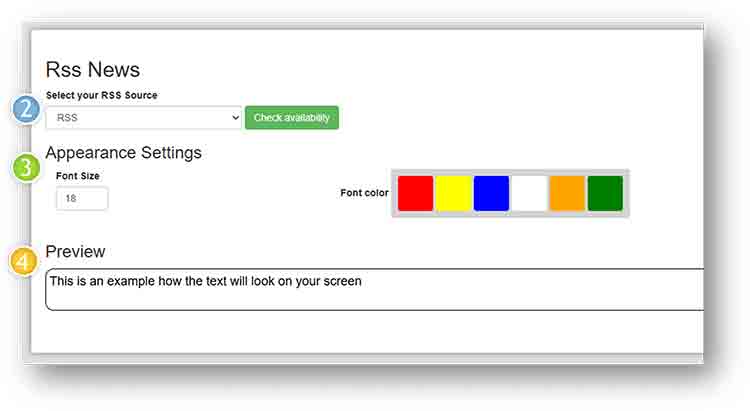The height and width of the screenshot is (411, 750).
Task: Click the example sentence in the preview
Action: [x=205, y=281]
